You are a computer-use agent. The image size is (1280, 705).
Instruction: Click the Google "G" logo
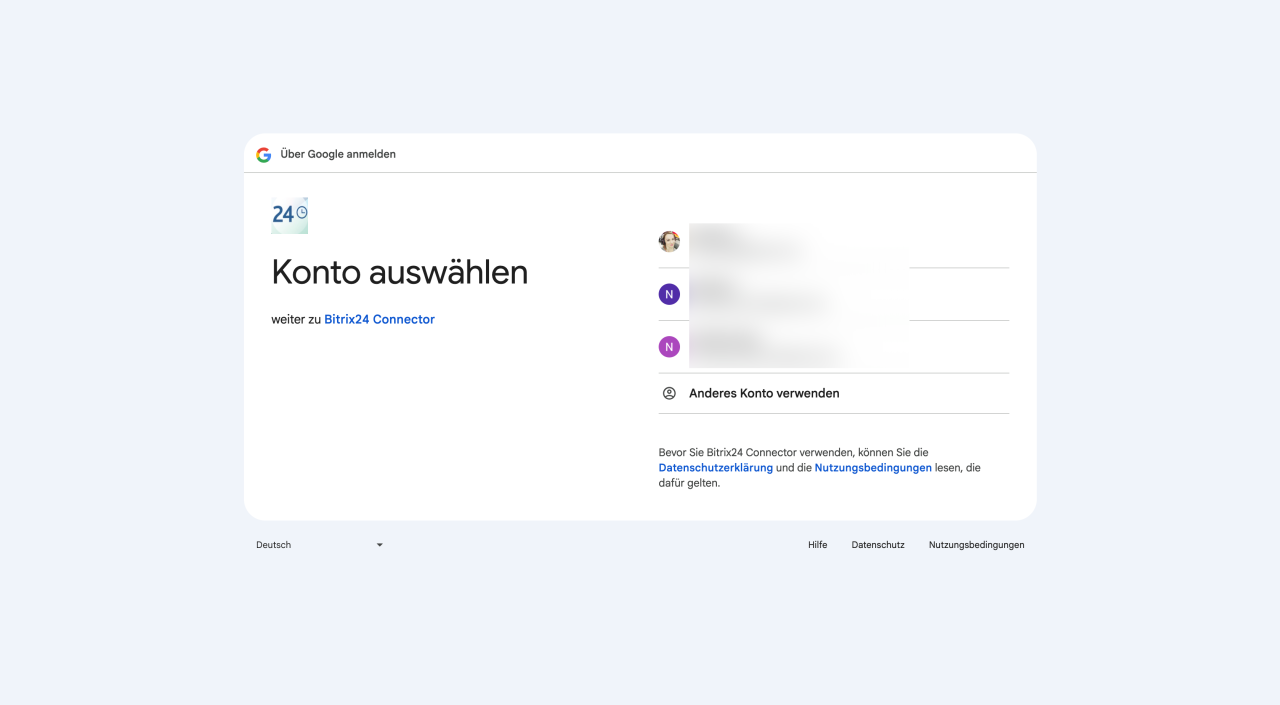pyautogui.click(x=264, y=154)
